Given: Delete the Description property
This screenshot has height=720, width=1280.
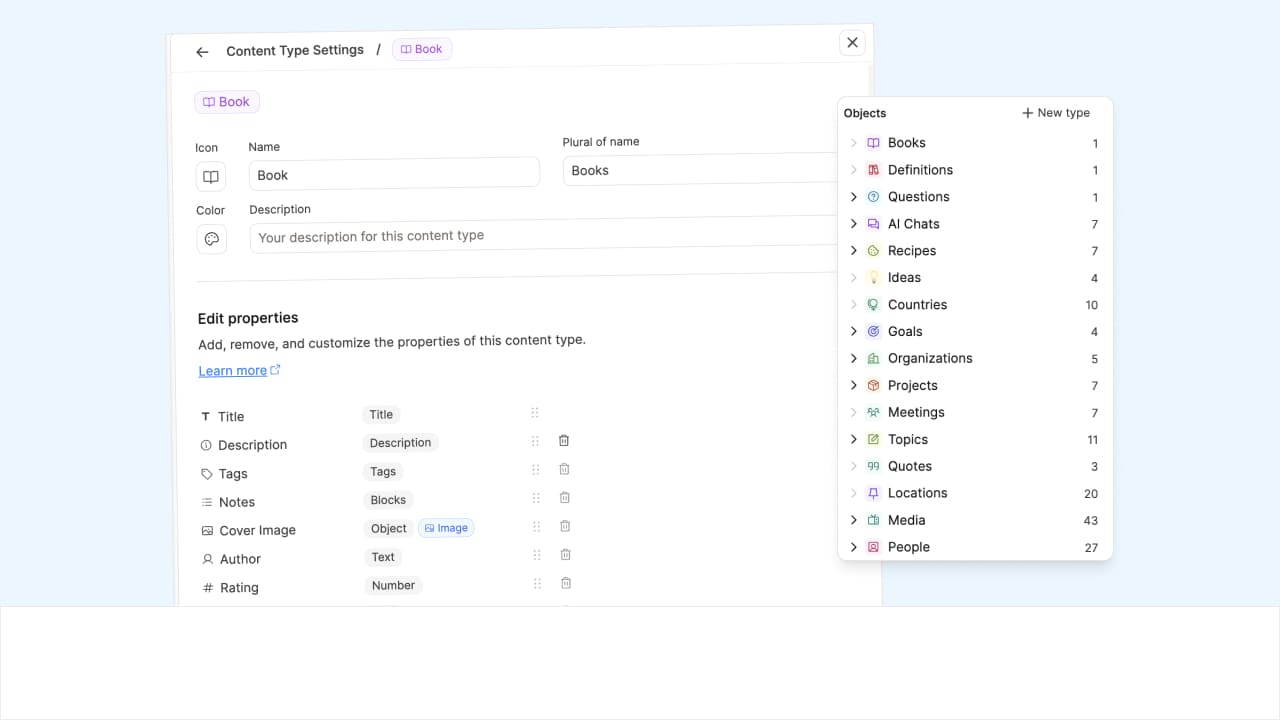Looking at the screenshot, I should pos(564,441).
